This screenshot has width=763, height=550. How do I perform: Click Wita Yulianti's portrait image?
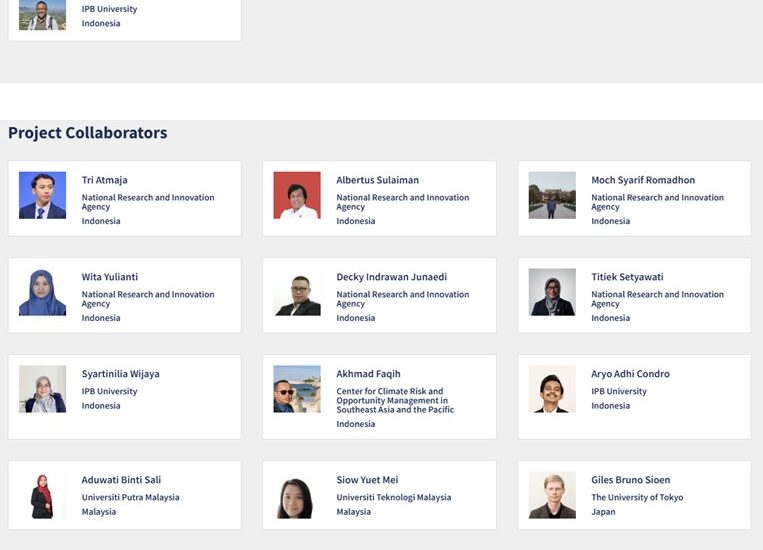(42, 292)
